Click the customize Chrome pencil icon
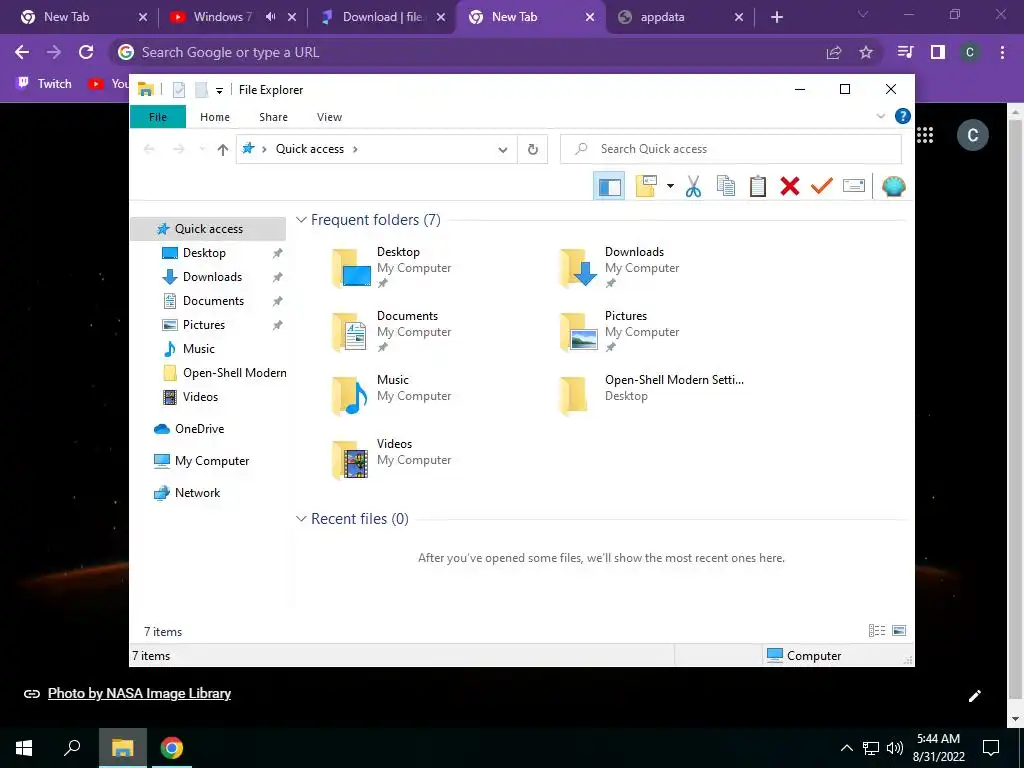The image size is (1024, 768). pos(975,696)
